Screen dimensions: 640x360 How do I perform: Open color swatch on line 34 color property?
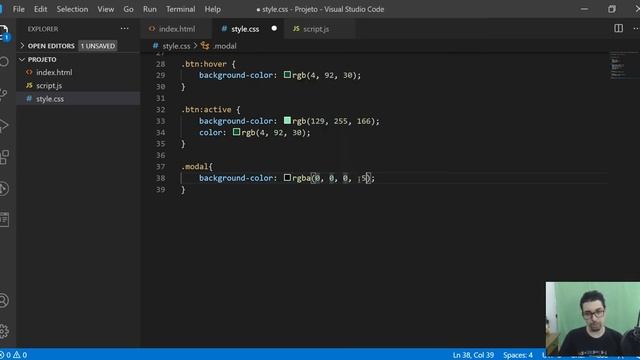click(x=236, y=132)
